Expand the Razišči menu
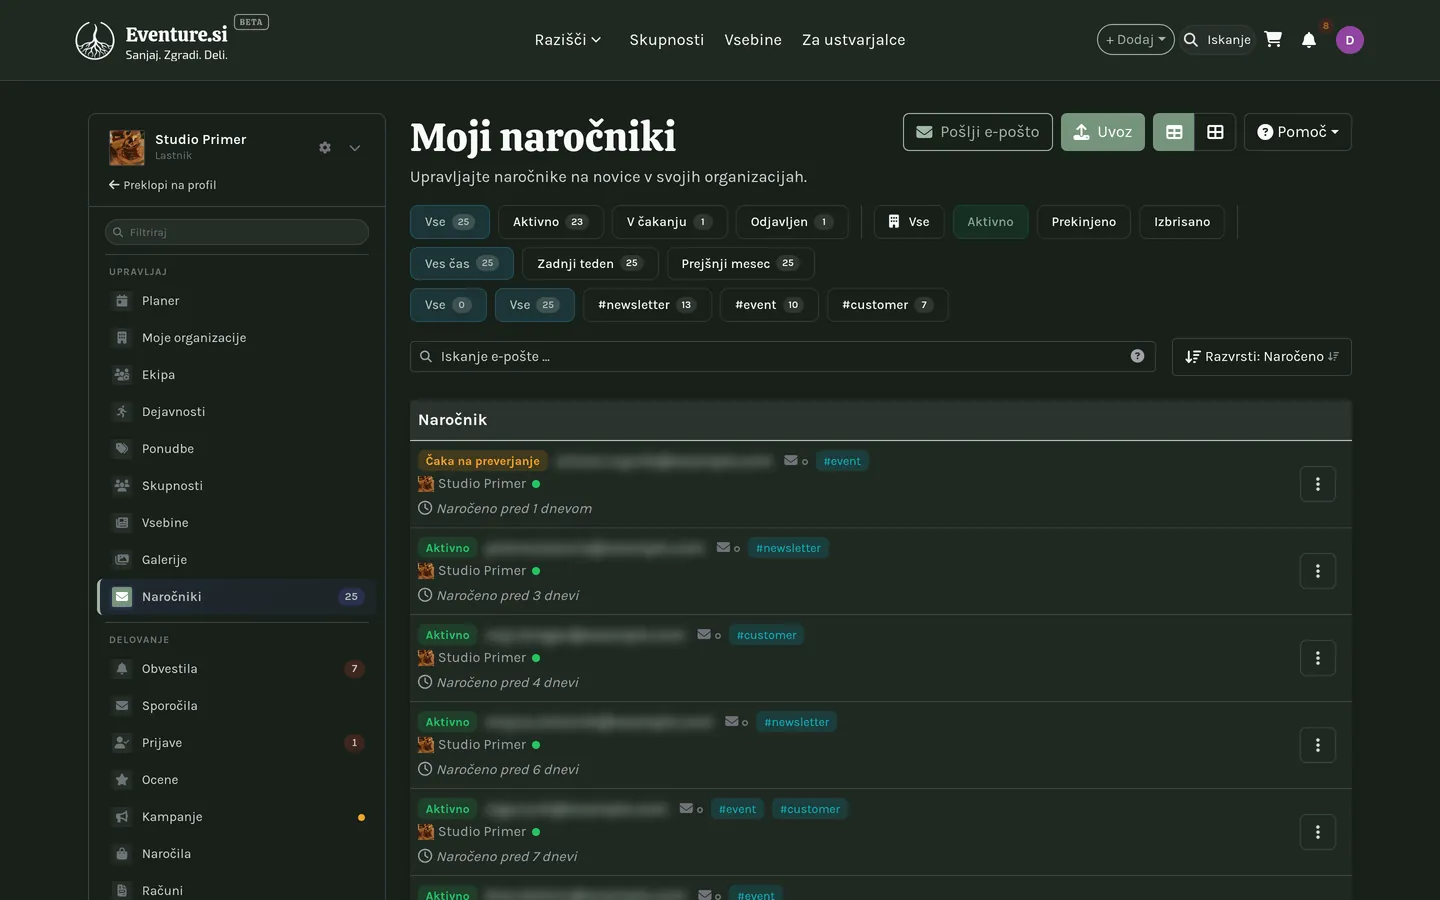Viewport: 1440px width, 900px height. 568,40
